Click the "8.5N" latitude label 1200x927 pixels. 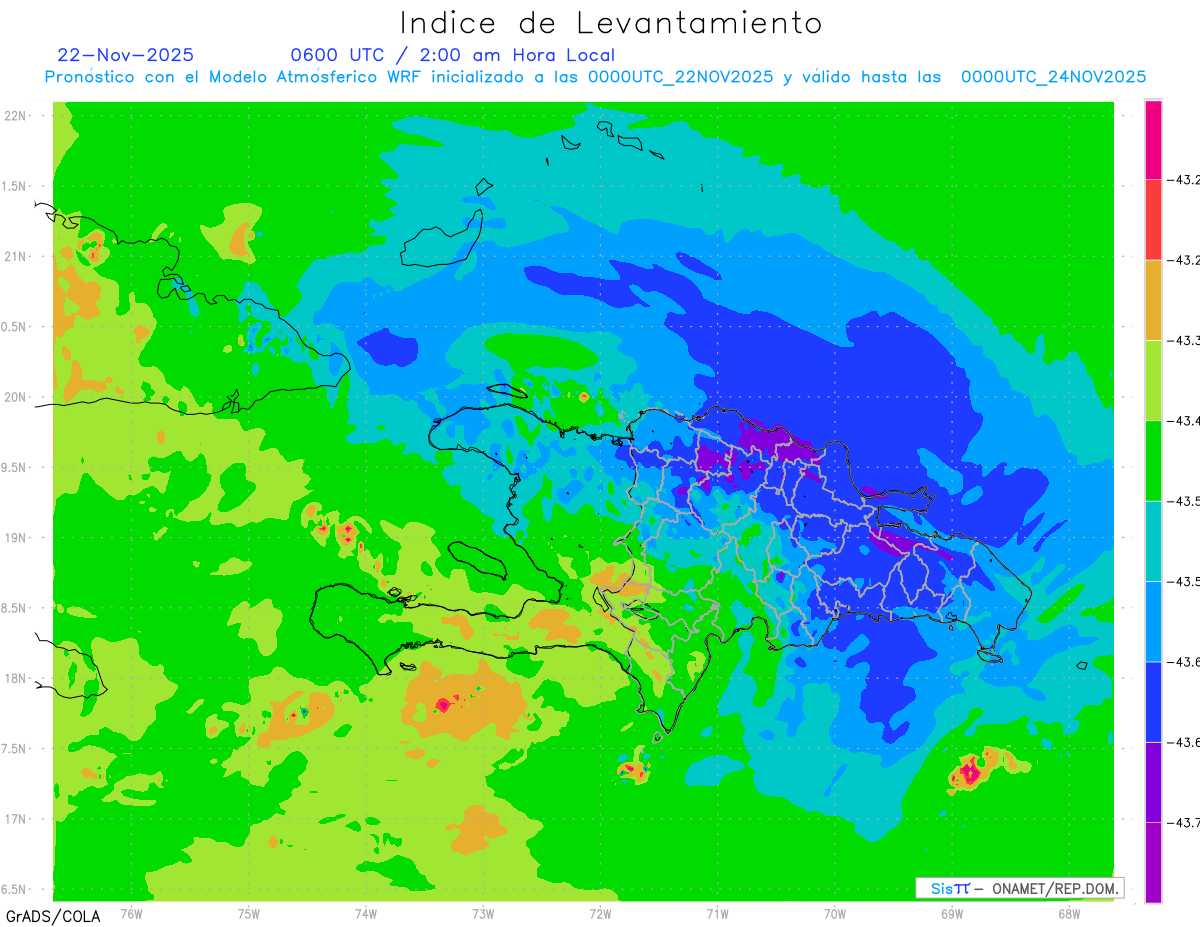(15, 608)
